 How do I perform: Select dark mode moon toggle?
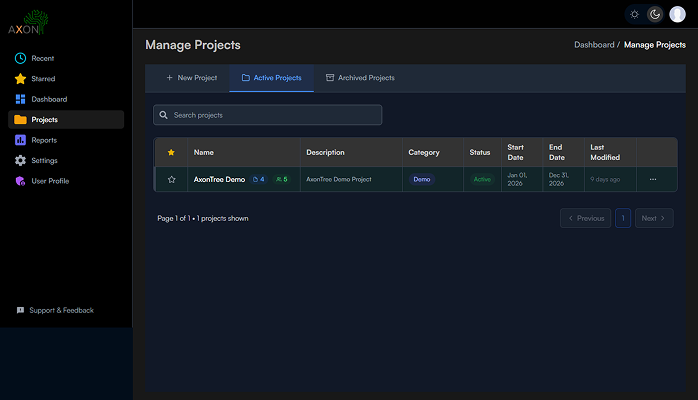coord(655,14)
